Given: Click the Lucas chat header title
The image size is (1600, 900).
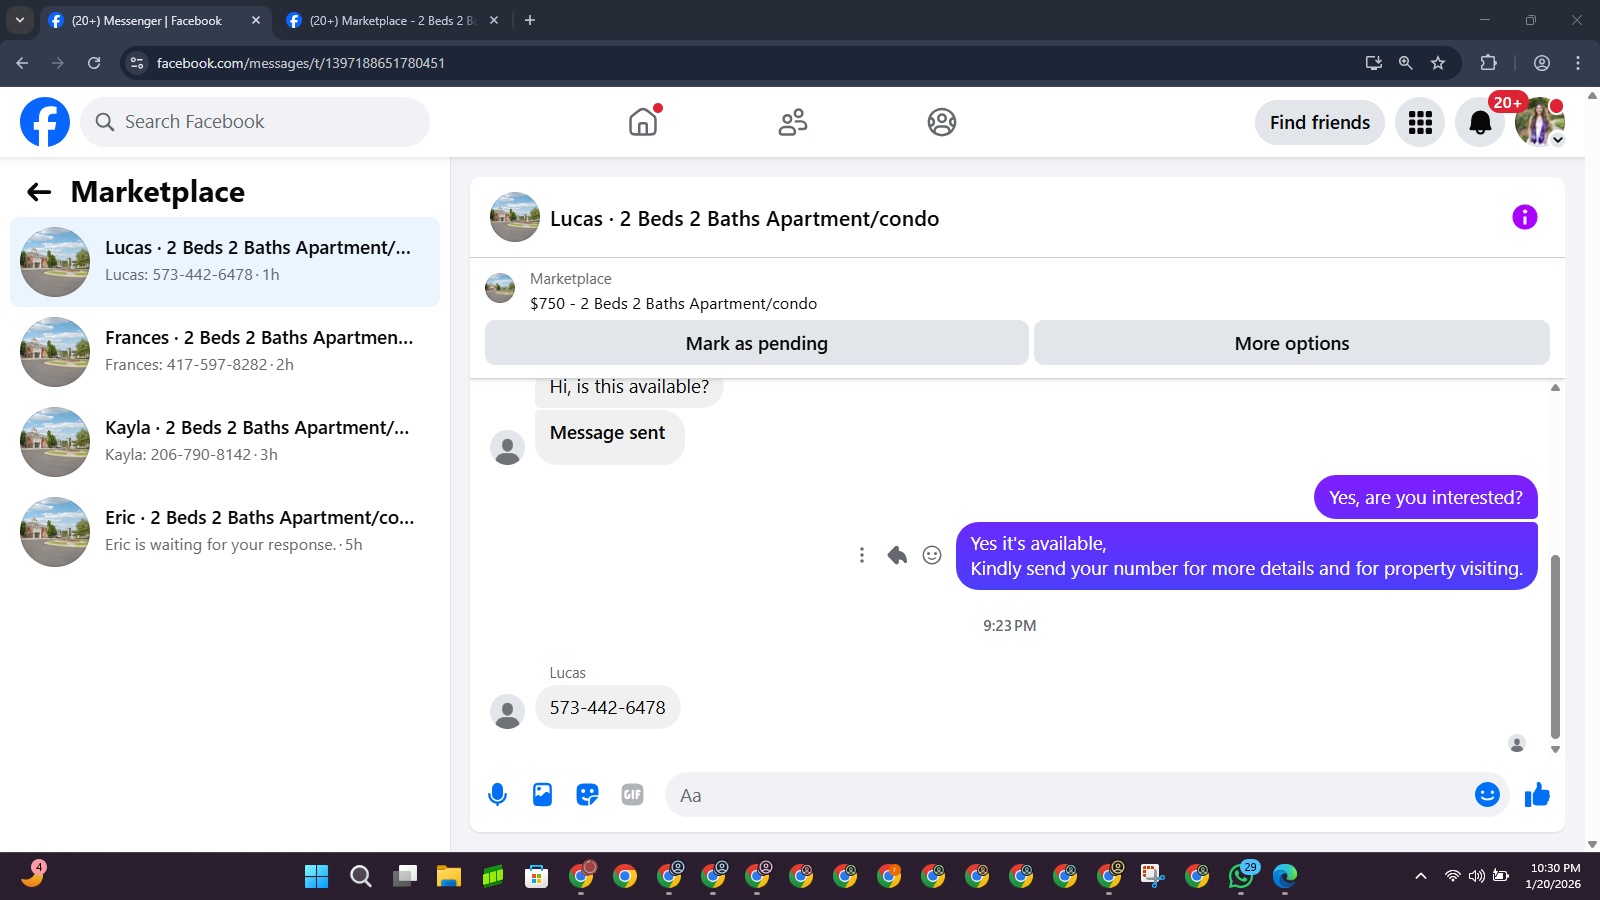Looking at the screenshot, I should pyautogui.click(x=744, y=218).
